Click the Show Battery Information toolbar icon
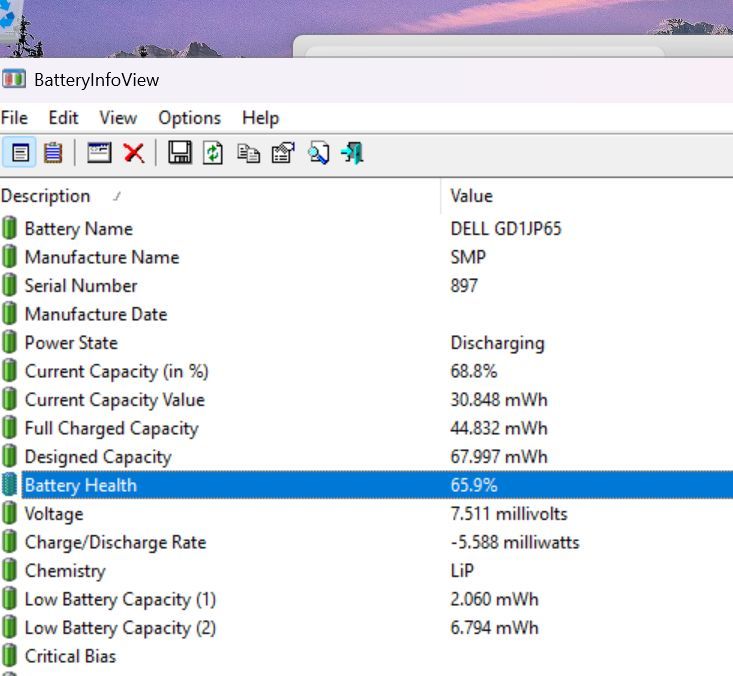733x676 pixels. pos(21,153)
